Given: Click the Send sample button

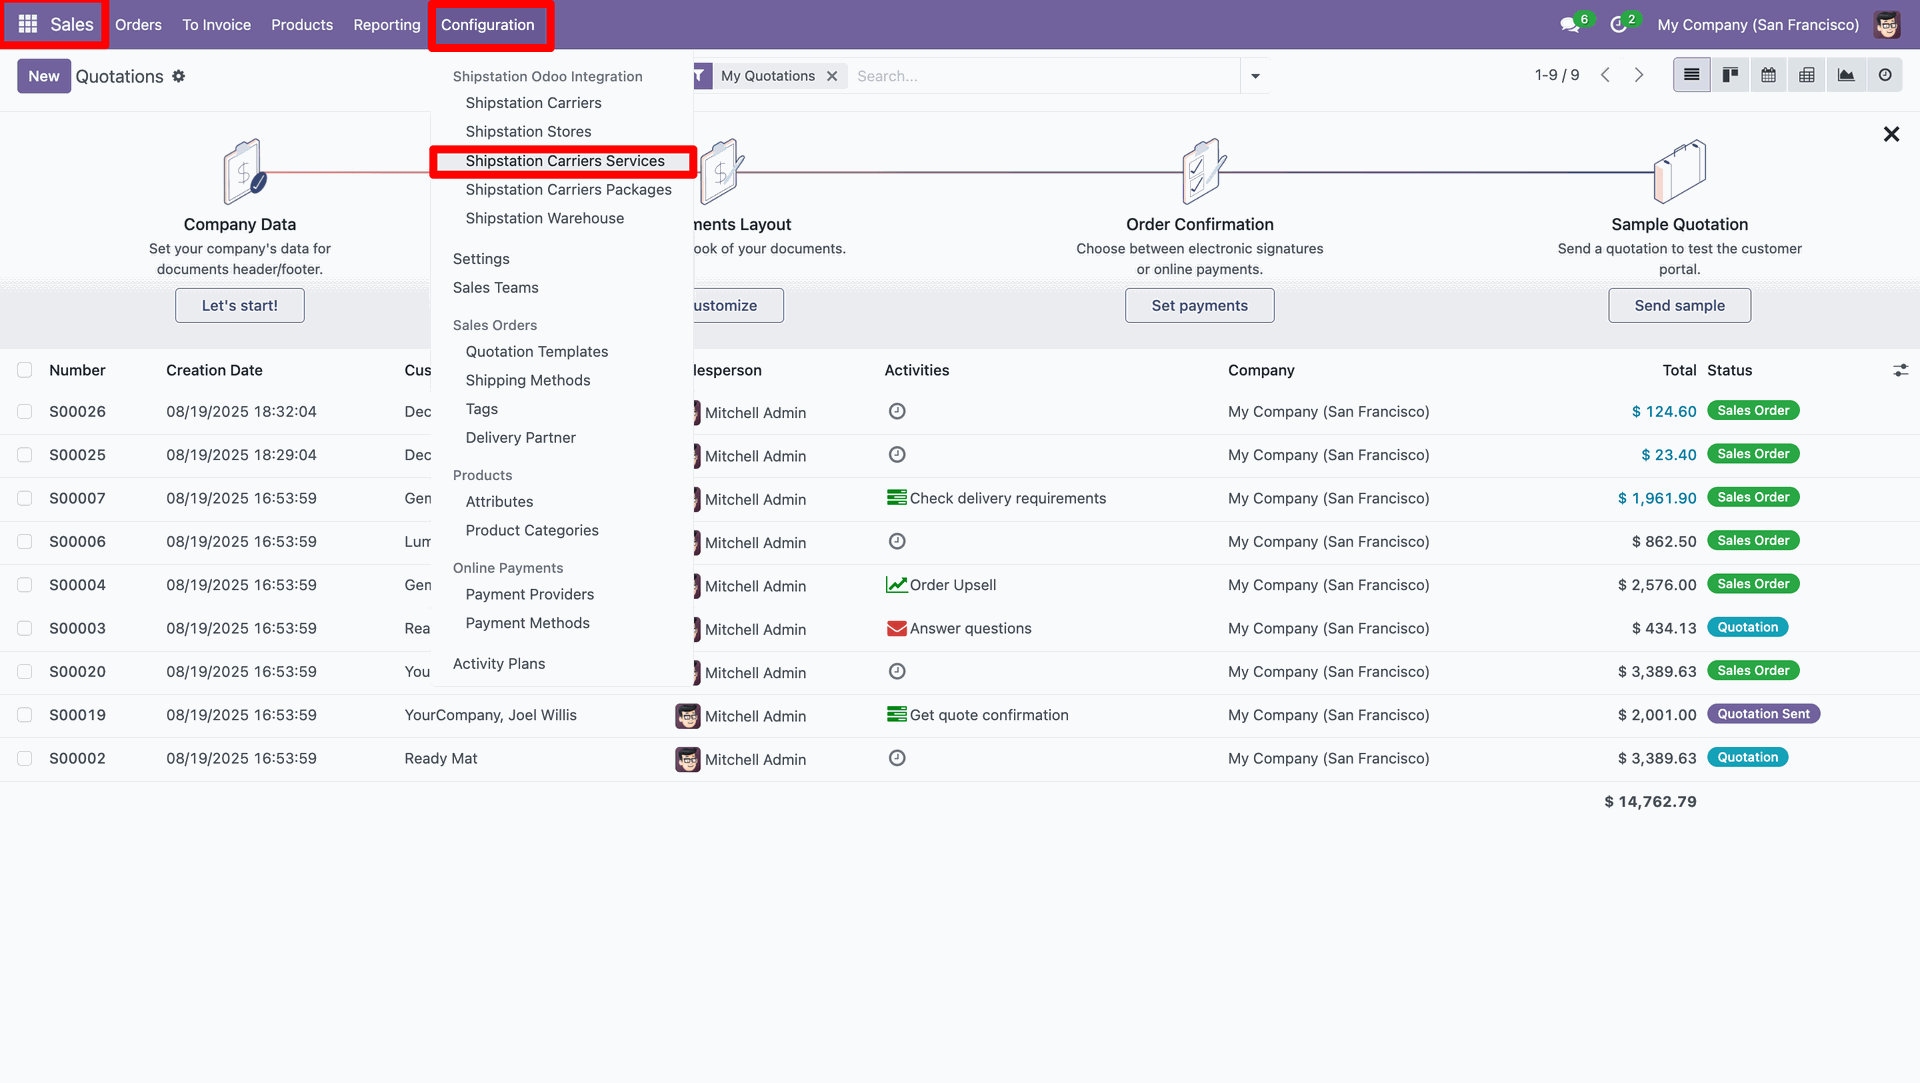Looking at the screenshot, I should [x=1679, y=305].
